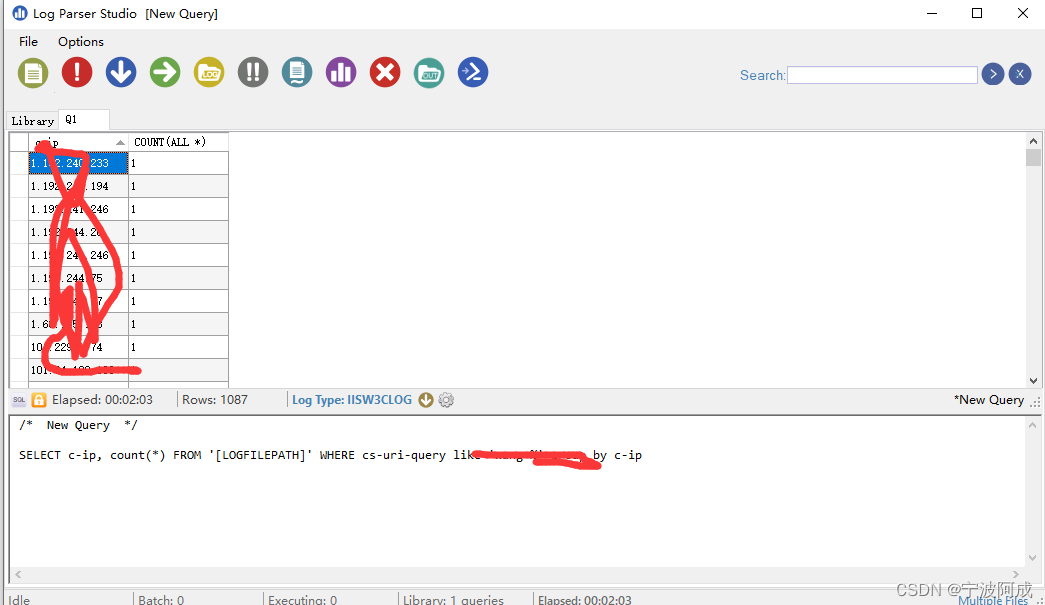Switch to the Library tab

tap(32, 120)
